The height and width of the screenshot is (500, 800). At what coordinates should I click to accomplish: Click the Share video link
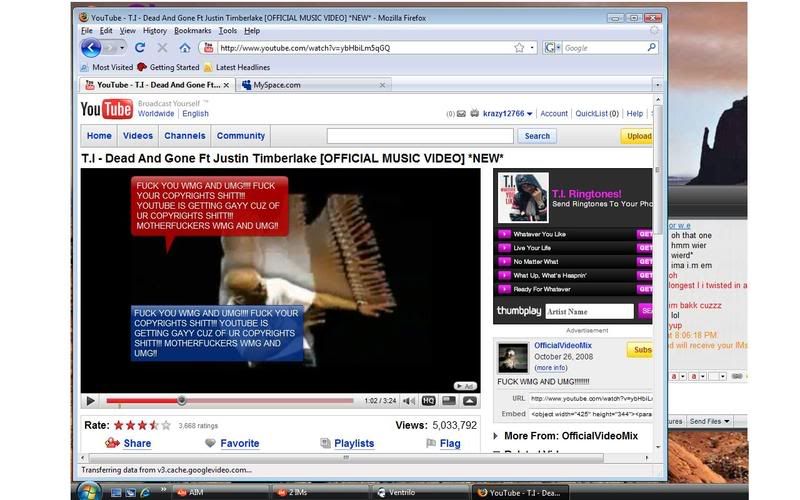[137, 443]
